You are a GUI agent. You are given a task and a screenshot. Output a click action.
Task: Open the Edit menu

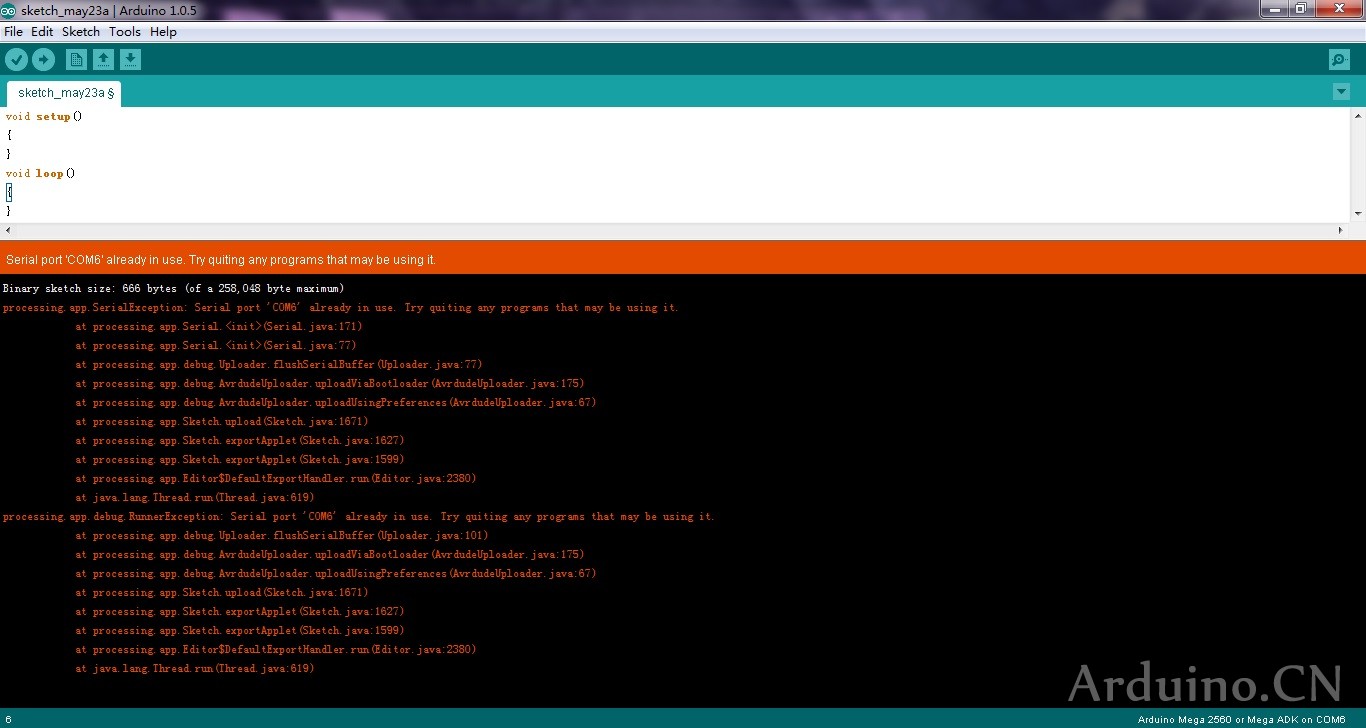point(42,32)
